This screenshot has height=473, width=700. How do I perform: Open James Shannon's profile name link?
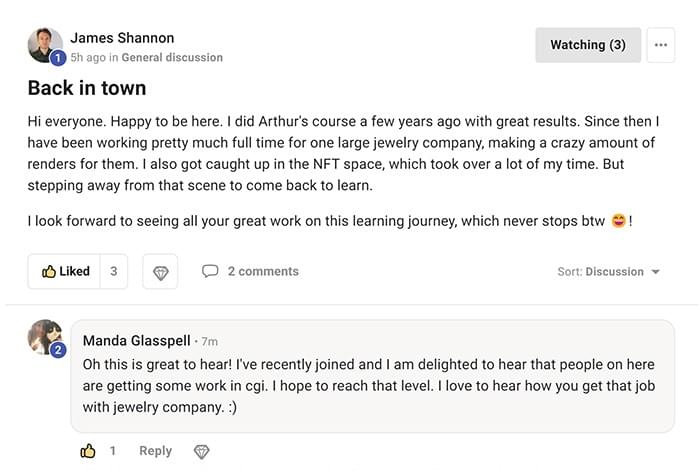[x=122, y=38]
